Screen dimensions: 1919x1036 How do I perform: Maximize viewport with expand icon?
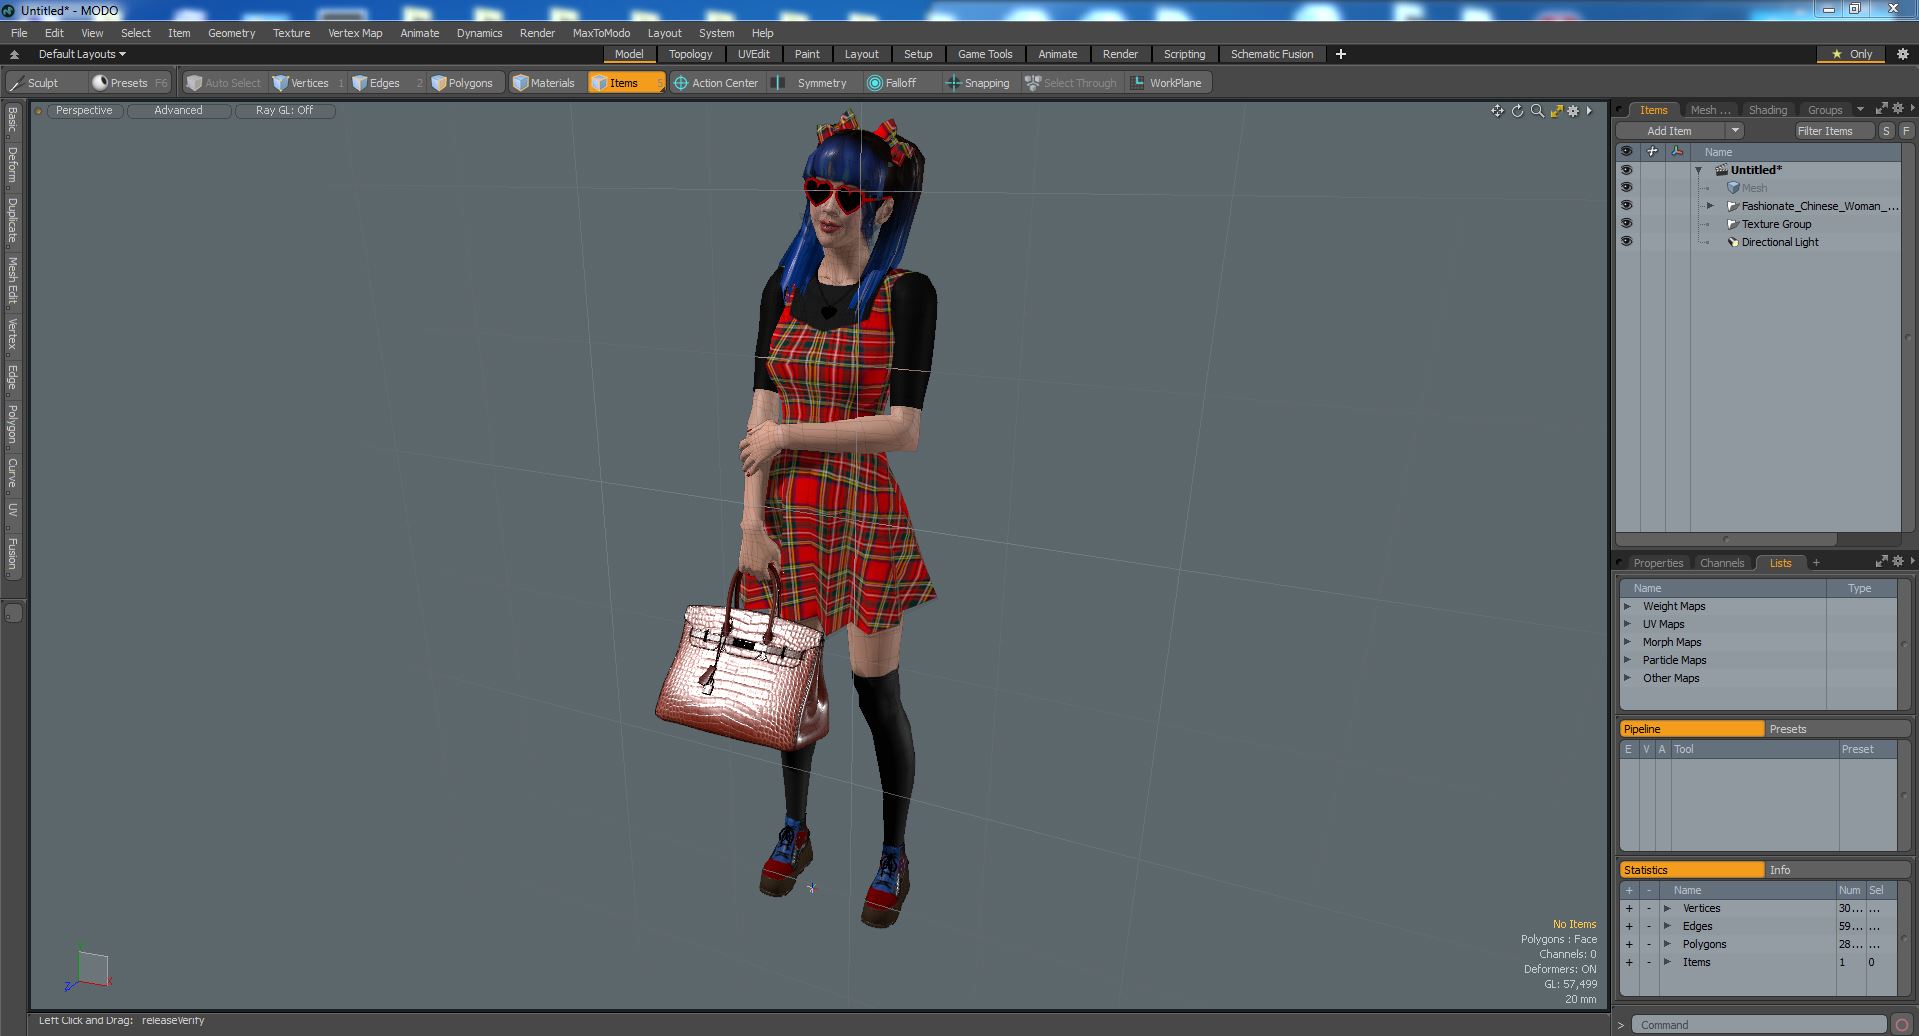[x=1556, y=111]
